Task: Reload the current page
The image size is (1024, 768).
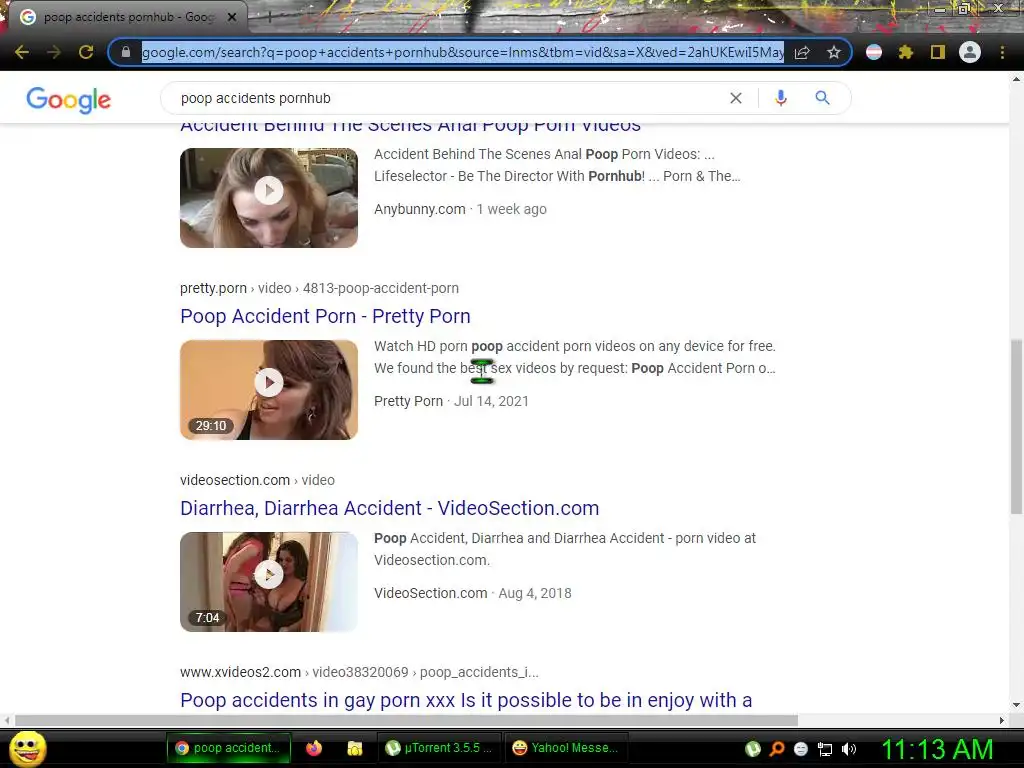Action: pyautogui.click(x=86, y=52)
